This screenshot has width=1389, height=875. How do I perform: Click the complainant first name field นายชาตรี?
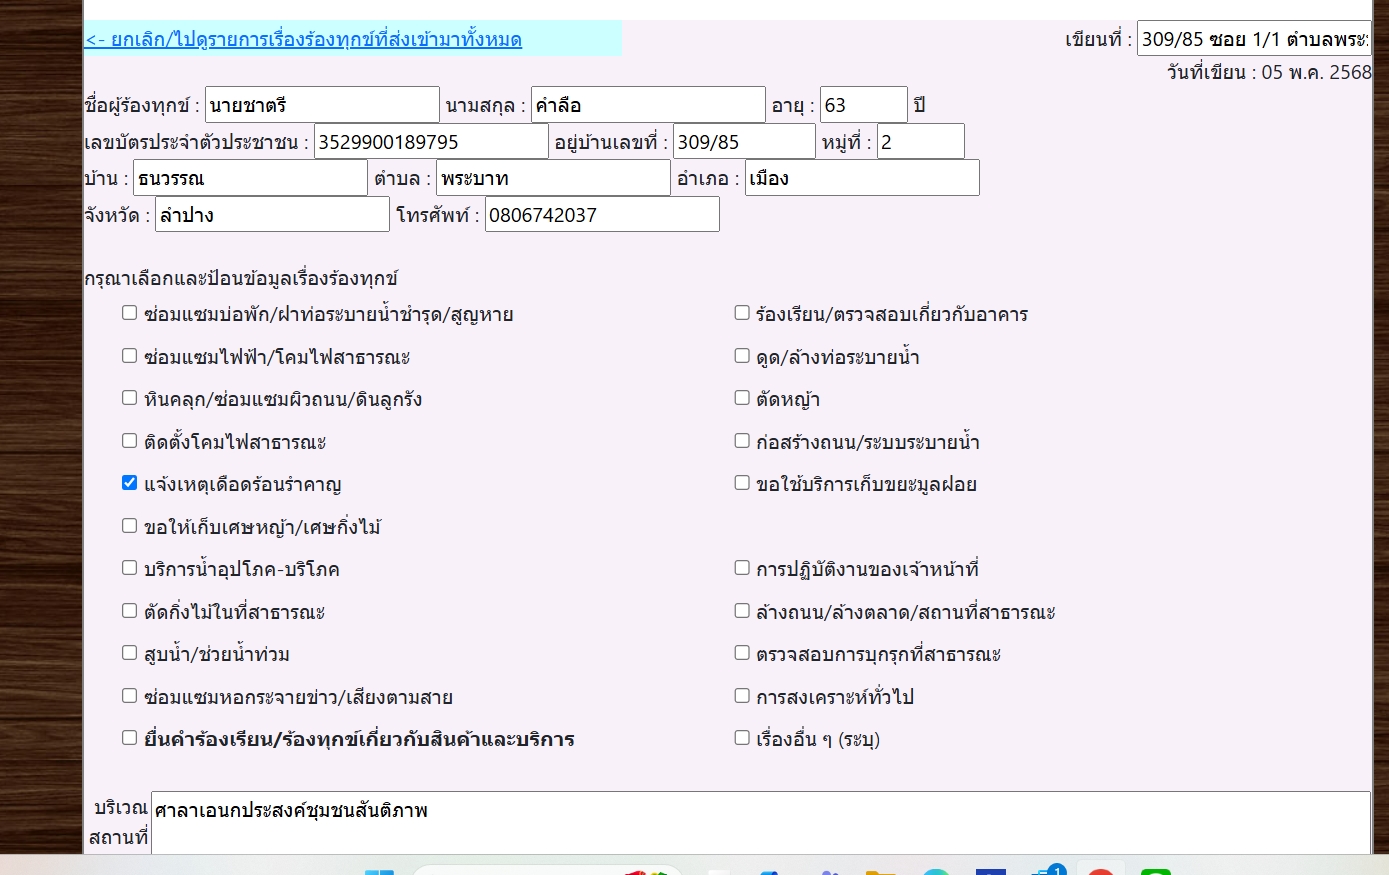tap(321, 105)
